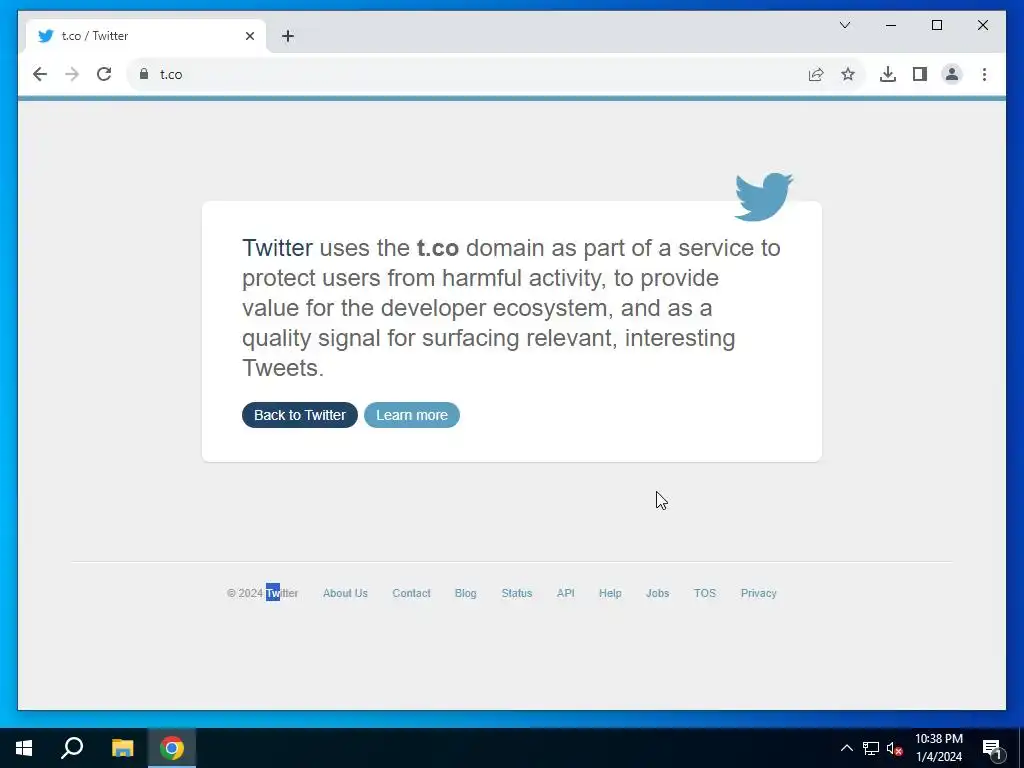Click the Chrome taskbar icon
The width and height of the screenshot is (1024, 768).
[x=172, y=748]
